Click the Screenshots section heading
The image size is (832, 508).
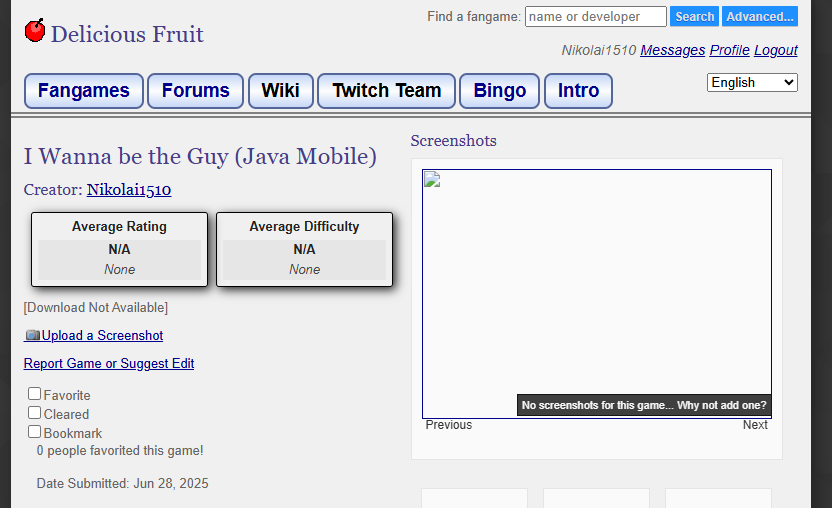(x=454, y=141)
